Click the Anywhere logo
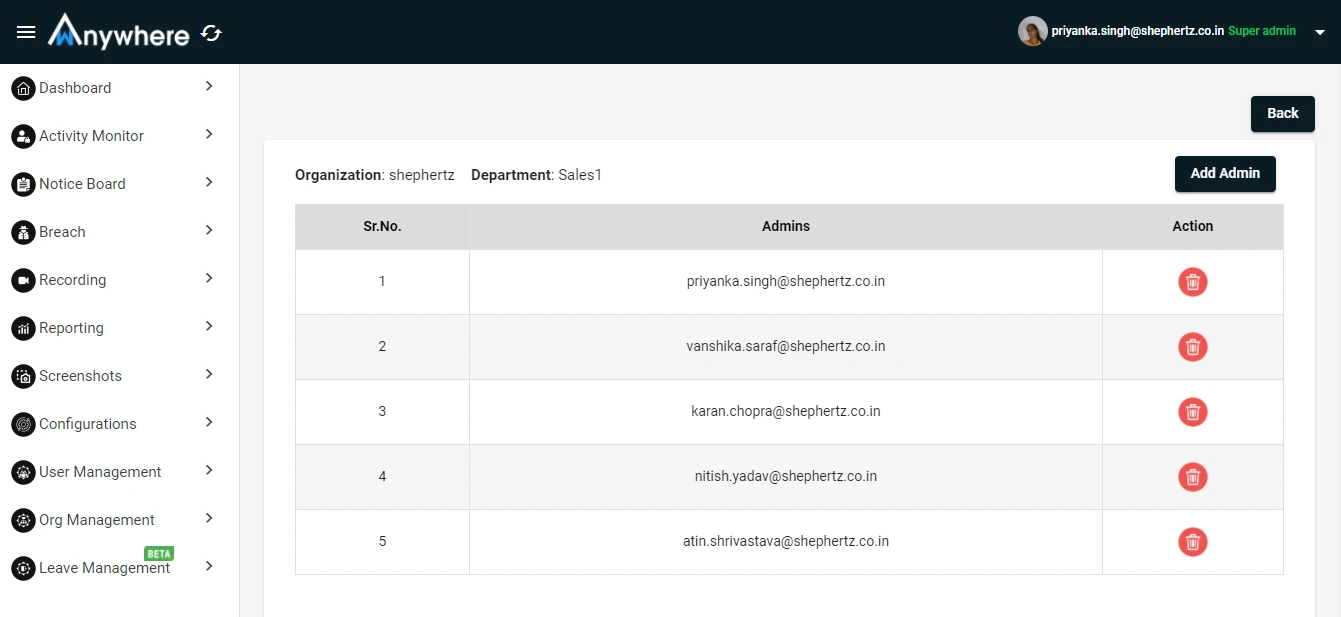1341x617 pixels. point(119,31)
